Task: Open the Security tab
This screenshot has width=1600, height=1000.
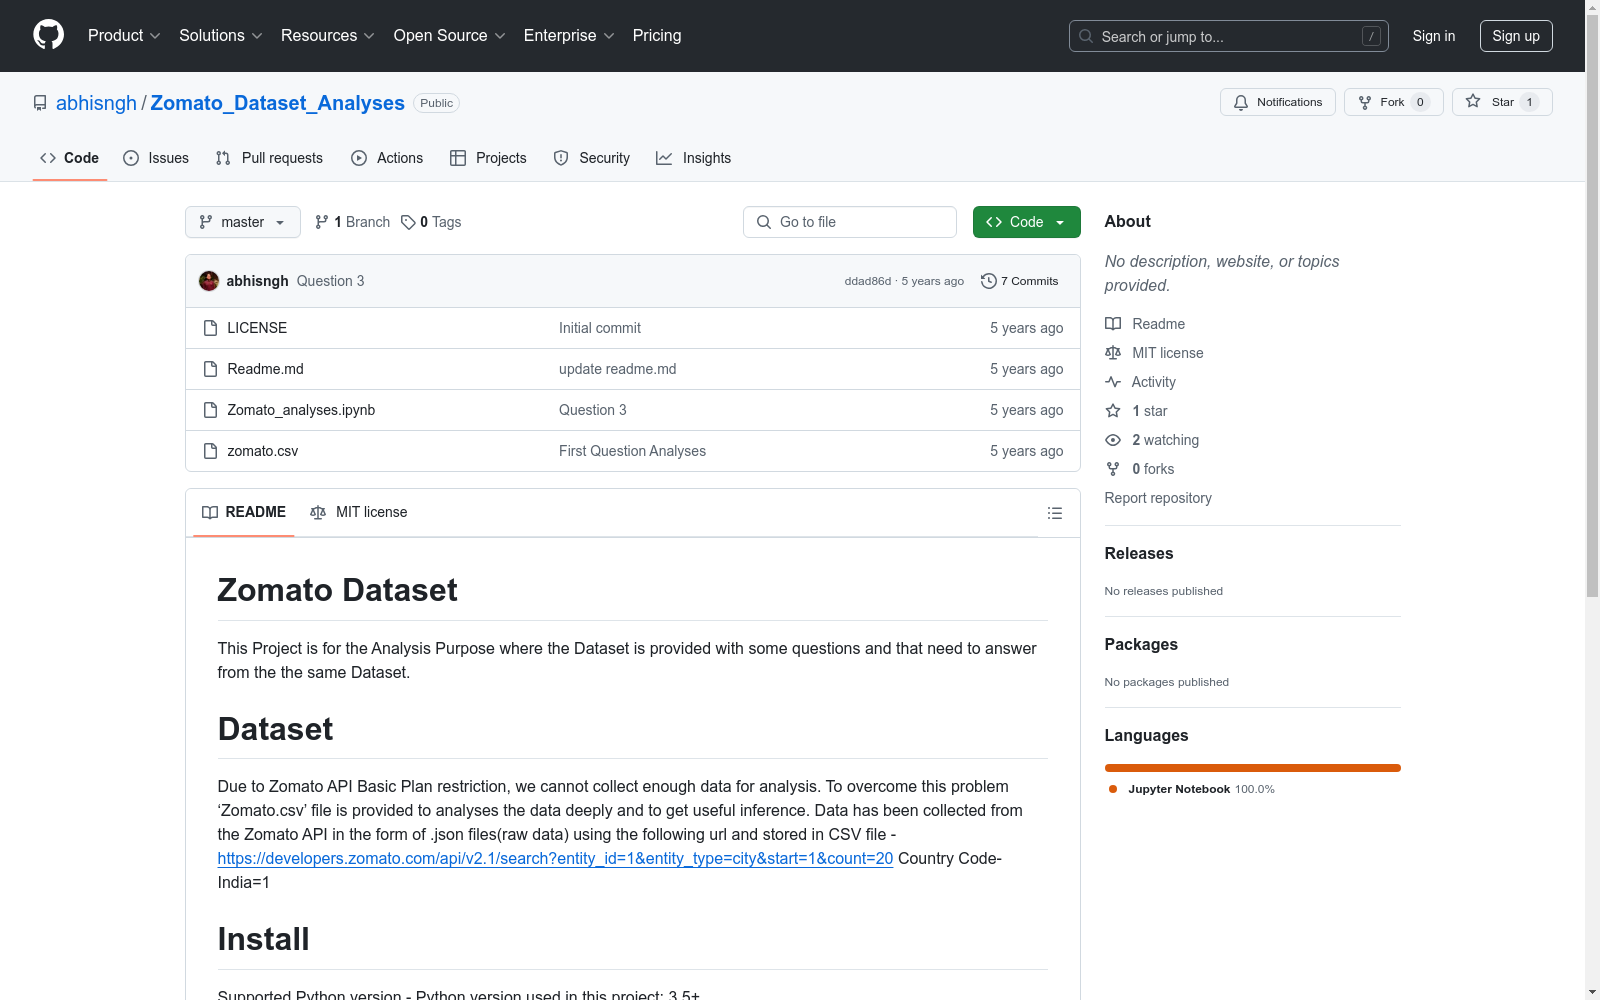Action: click(592, 158)
